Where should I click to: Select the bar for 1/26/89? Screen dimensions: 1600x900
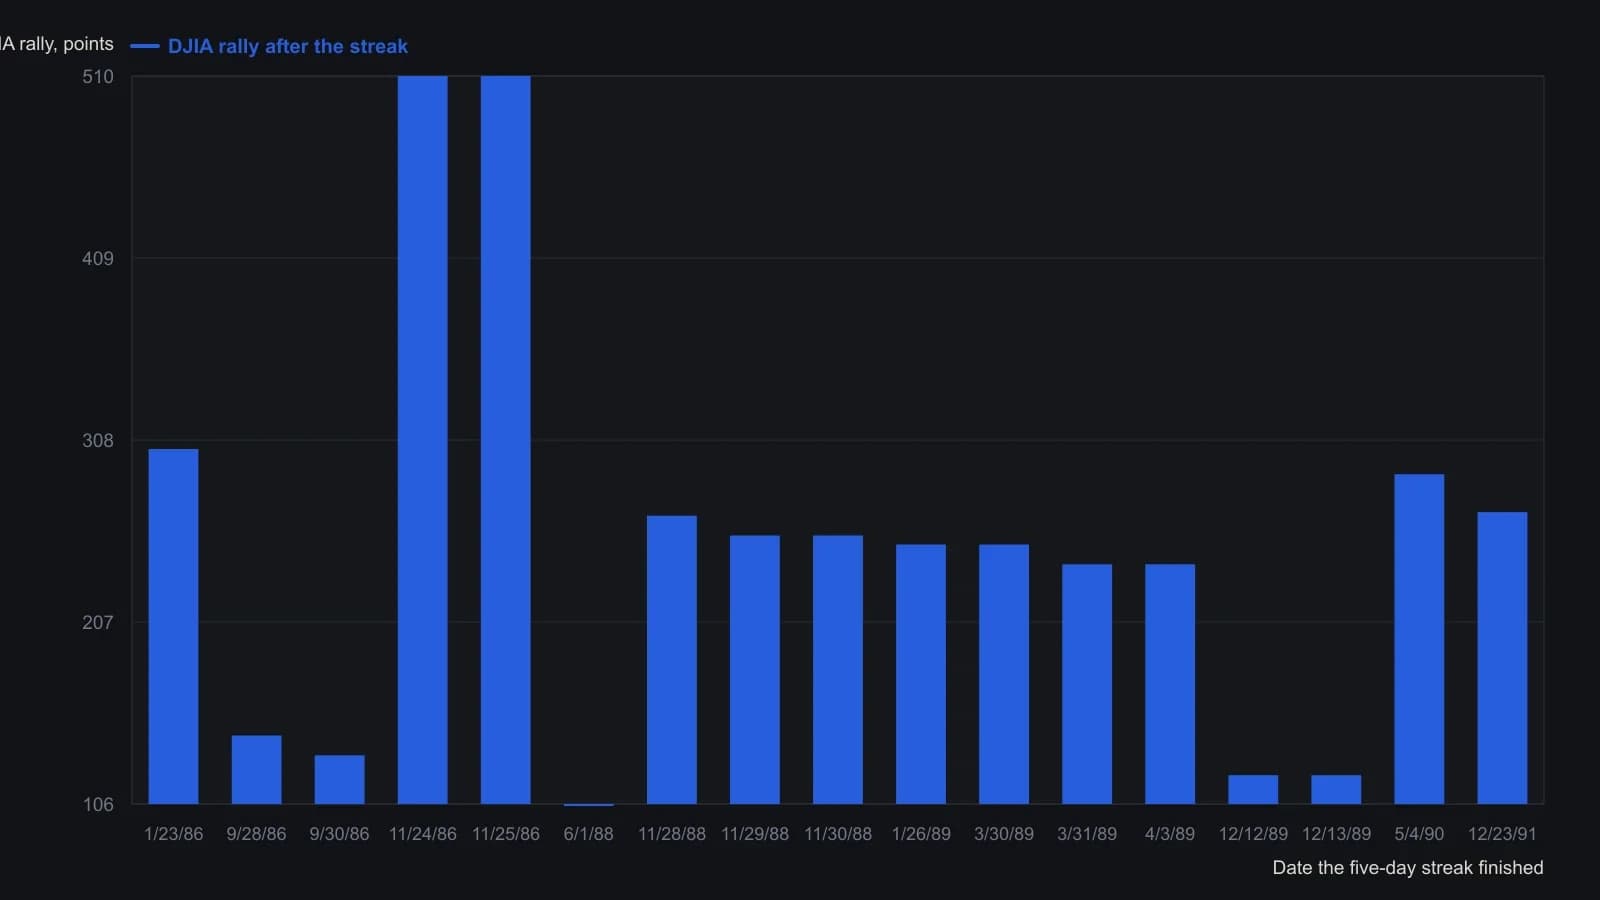click(920, 674)
